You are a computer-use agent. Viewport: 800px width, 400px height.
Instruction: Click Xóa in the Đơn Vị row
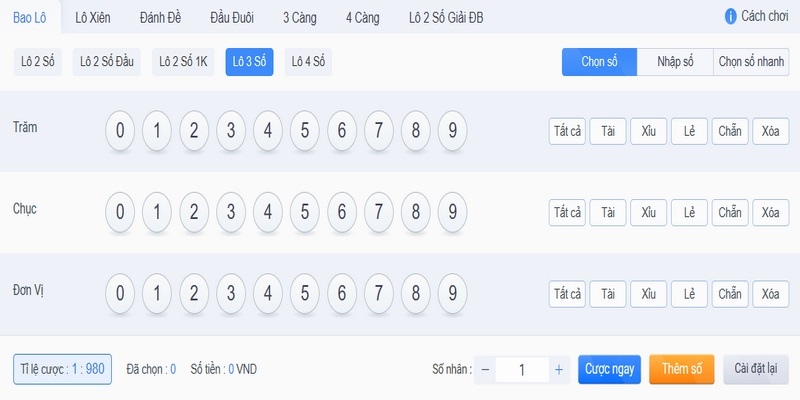tap(770, 294)
